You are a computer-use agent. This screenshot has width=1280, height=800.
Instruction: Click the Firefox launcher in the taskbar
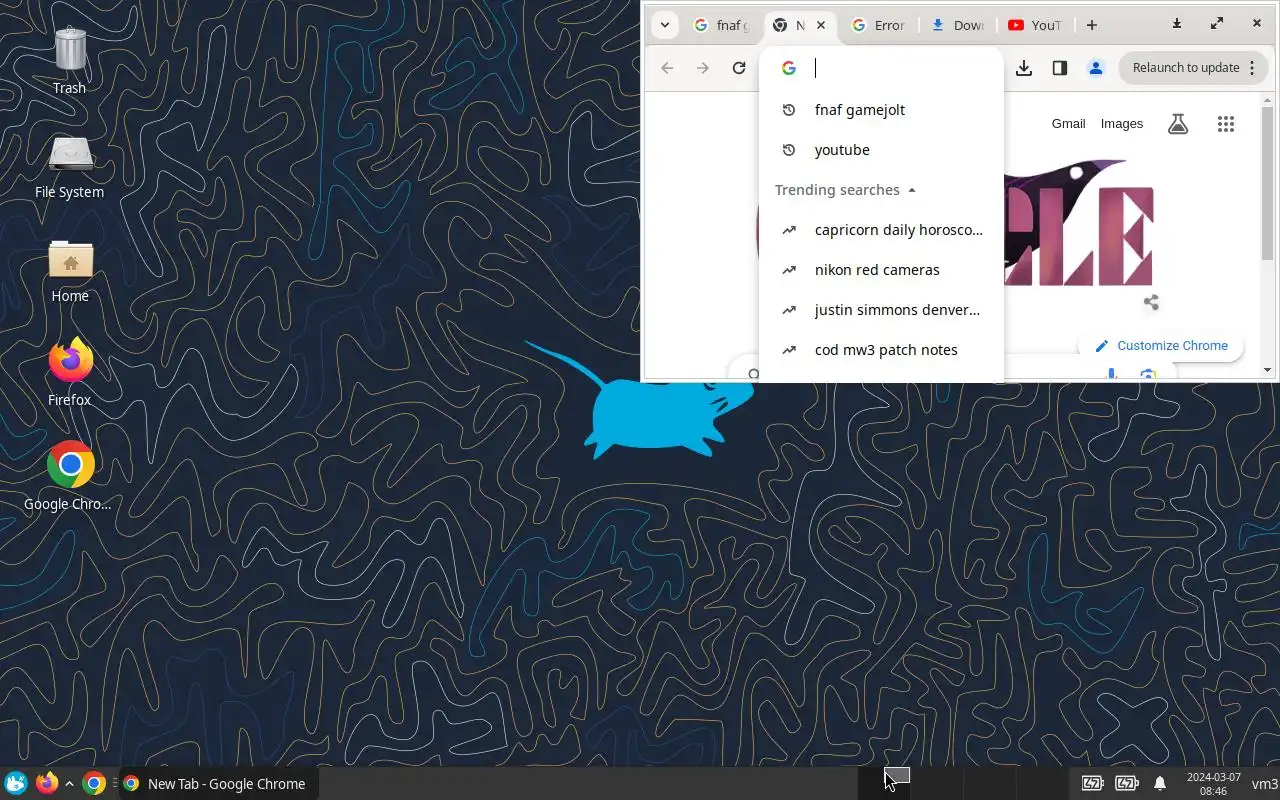pyautogui.click(x=47, y=783)
